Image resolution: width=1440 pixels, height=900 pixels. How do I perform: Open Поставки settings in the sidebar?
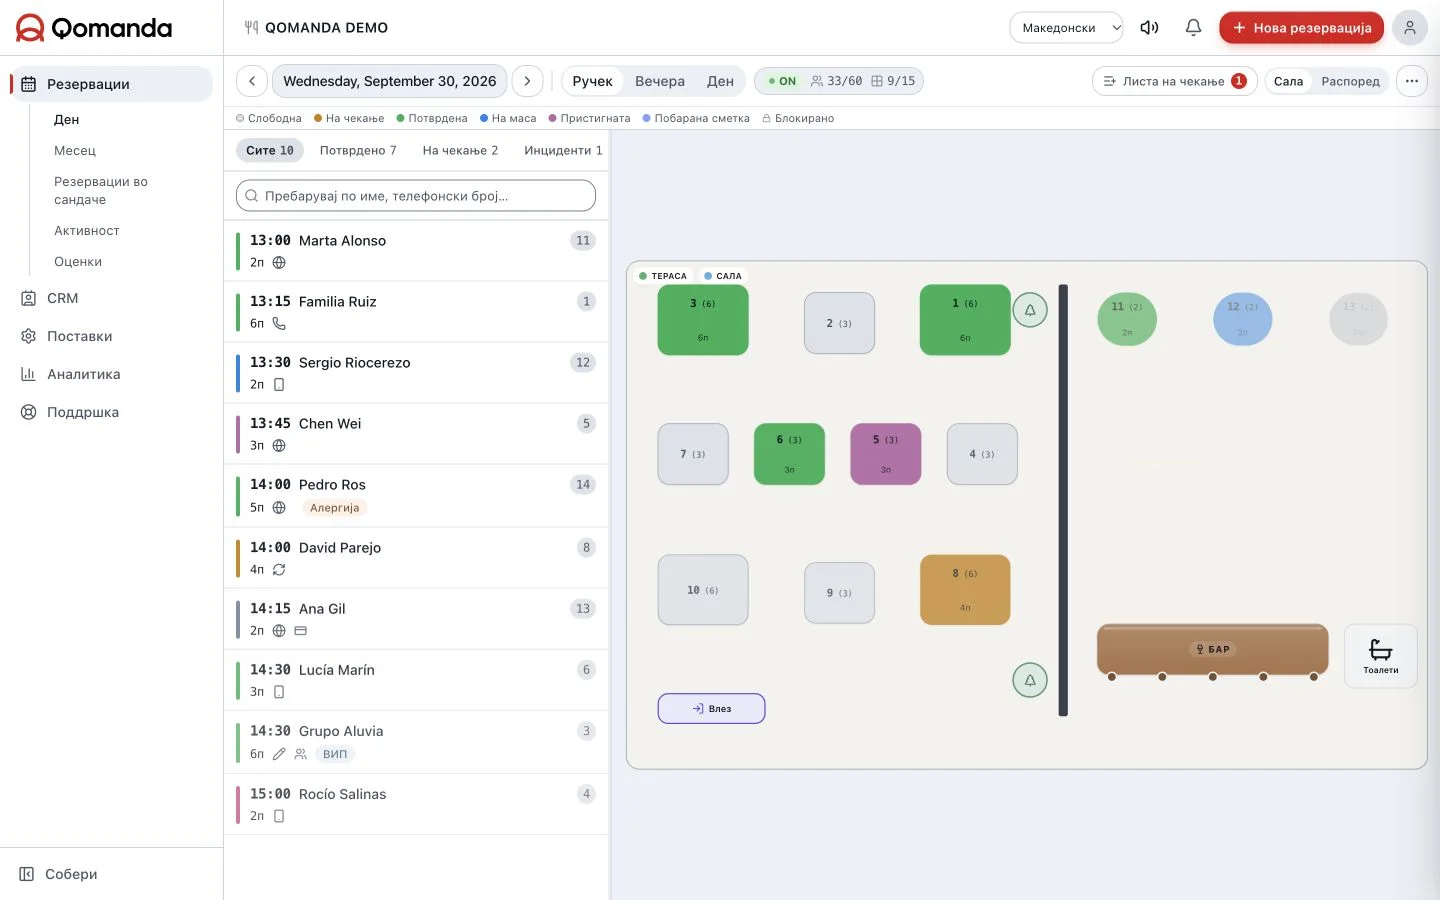(x=79, y=336)
